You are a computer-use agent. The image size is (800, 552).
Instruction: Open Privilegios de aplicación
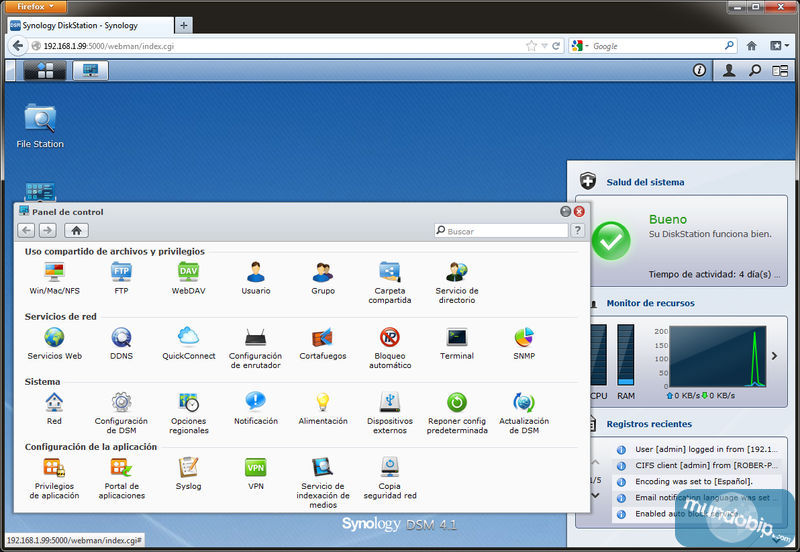(x=54, y=478)
